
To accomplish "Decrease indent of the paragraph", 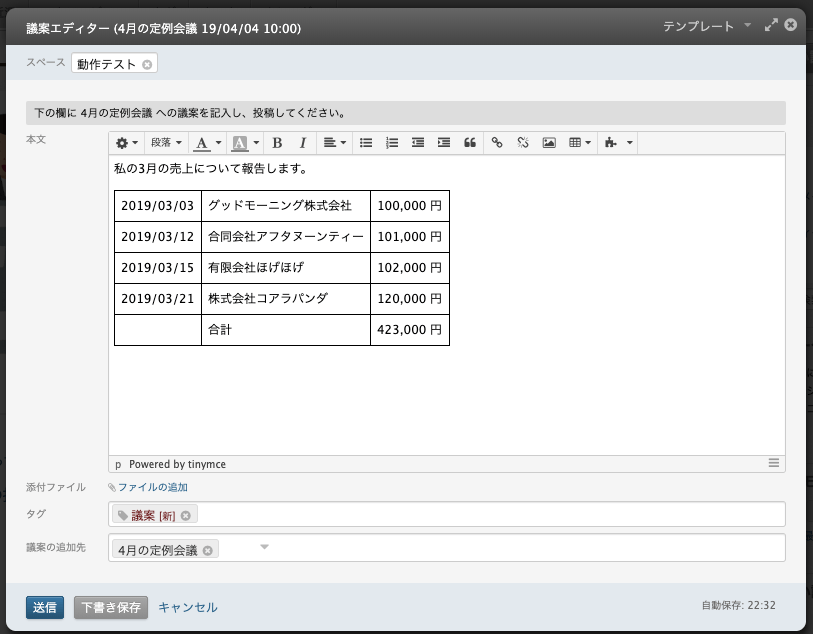I will pos(418,143).
